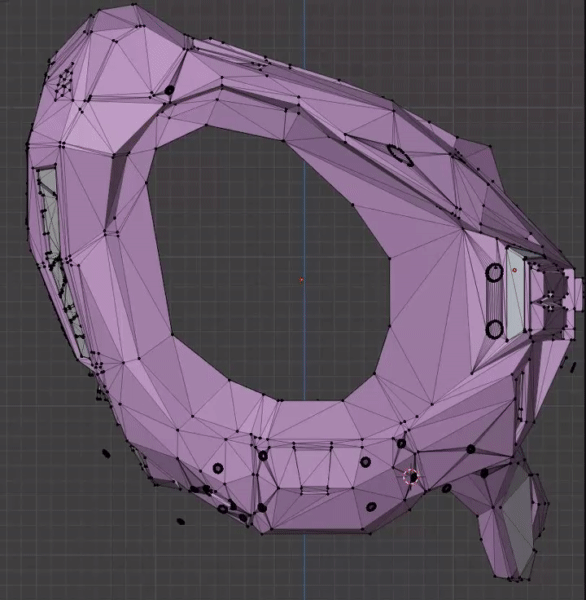The image size is (586, 600).
Task: Select the small red circle on the gray panel
Action: (x=514, y=270)
